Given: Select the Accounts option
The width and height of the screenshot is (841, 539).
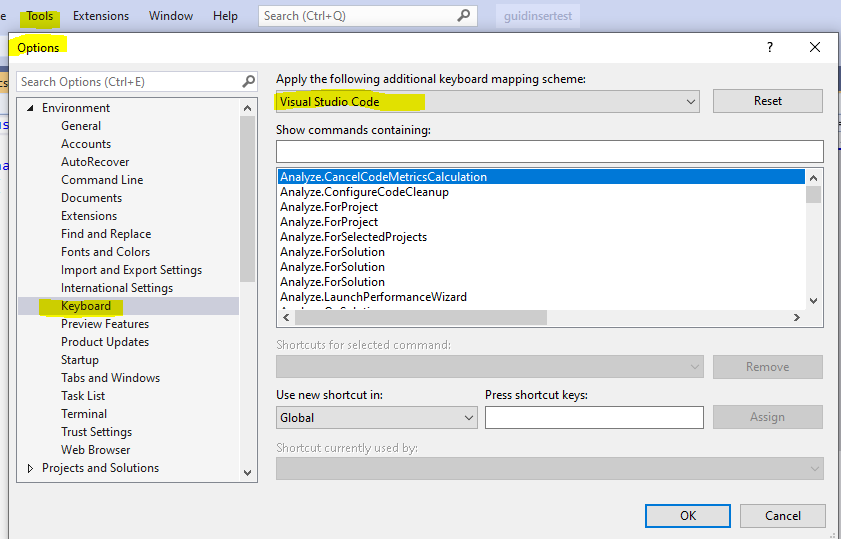Looking at the screenshot, I should click(86, 144).
